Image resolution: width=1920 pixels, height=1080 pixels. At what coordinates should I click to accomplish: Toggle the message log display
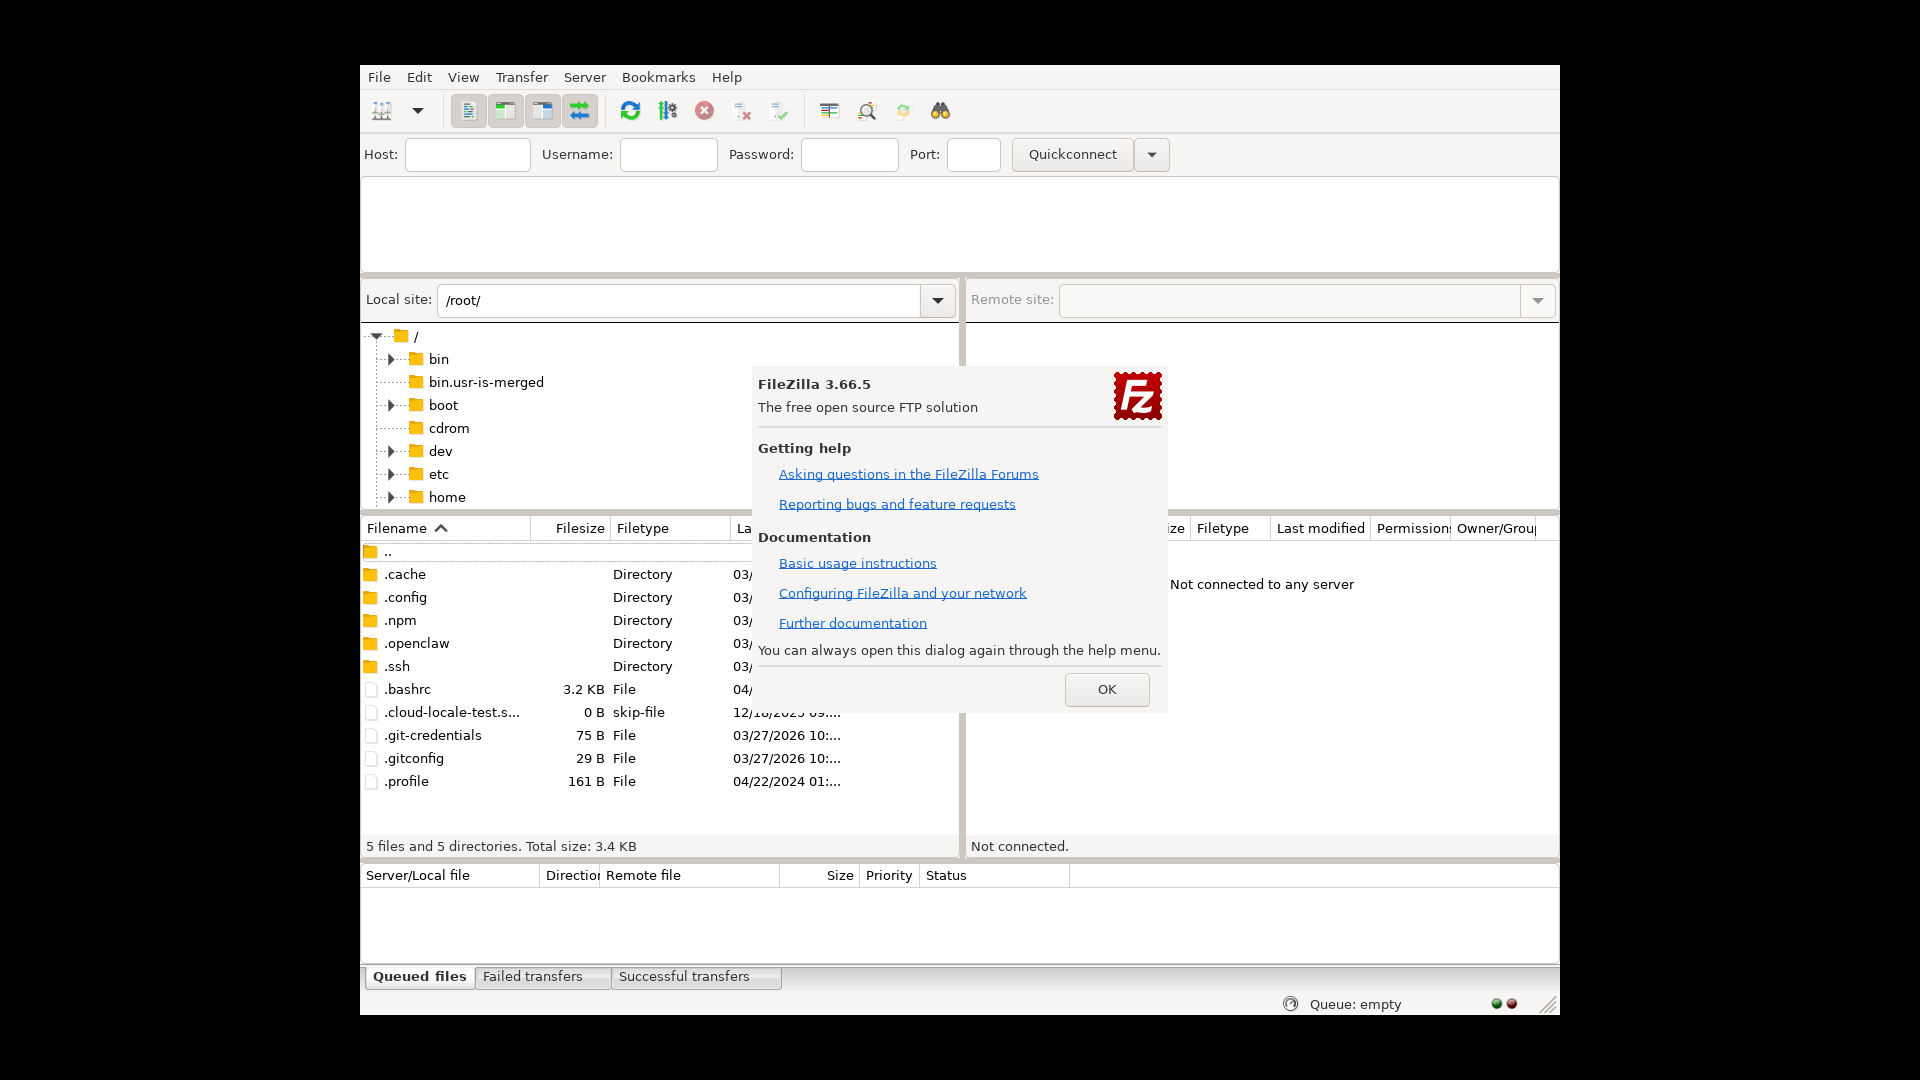(467, 111)
